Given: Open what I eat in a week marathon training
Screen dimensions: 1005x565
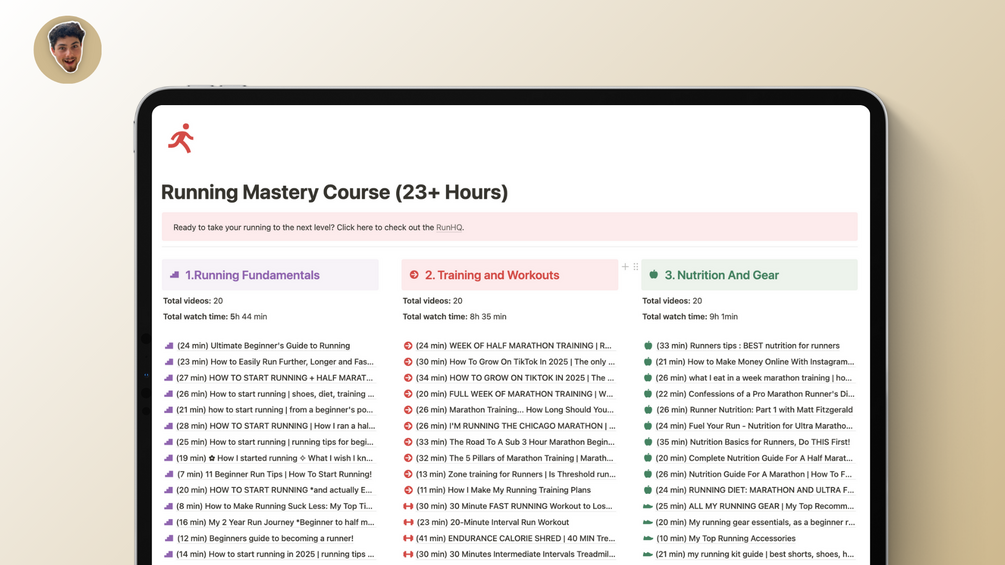Looking at the screenshot, I should [x=754, y=378].
